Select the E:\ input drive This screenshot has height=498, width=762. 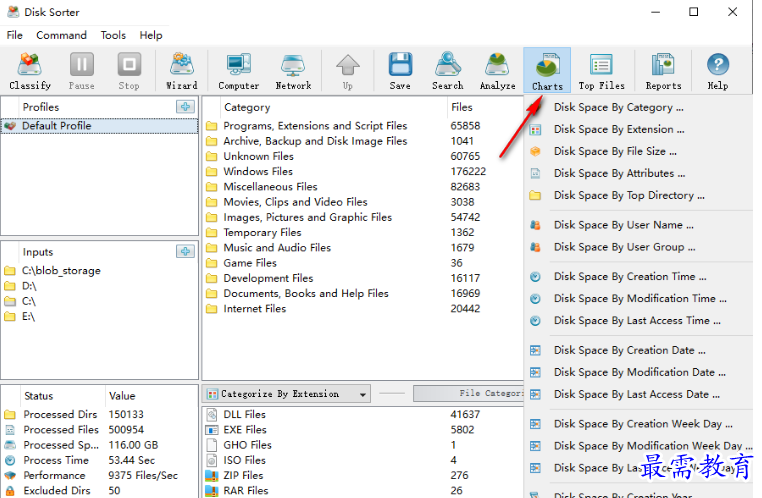click(x=20, y=316)
